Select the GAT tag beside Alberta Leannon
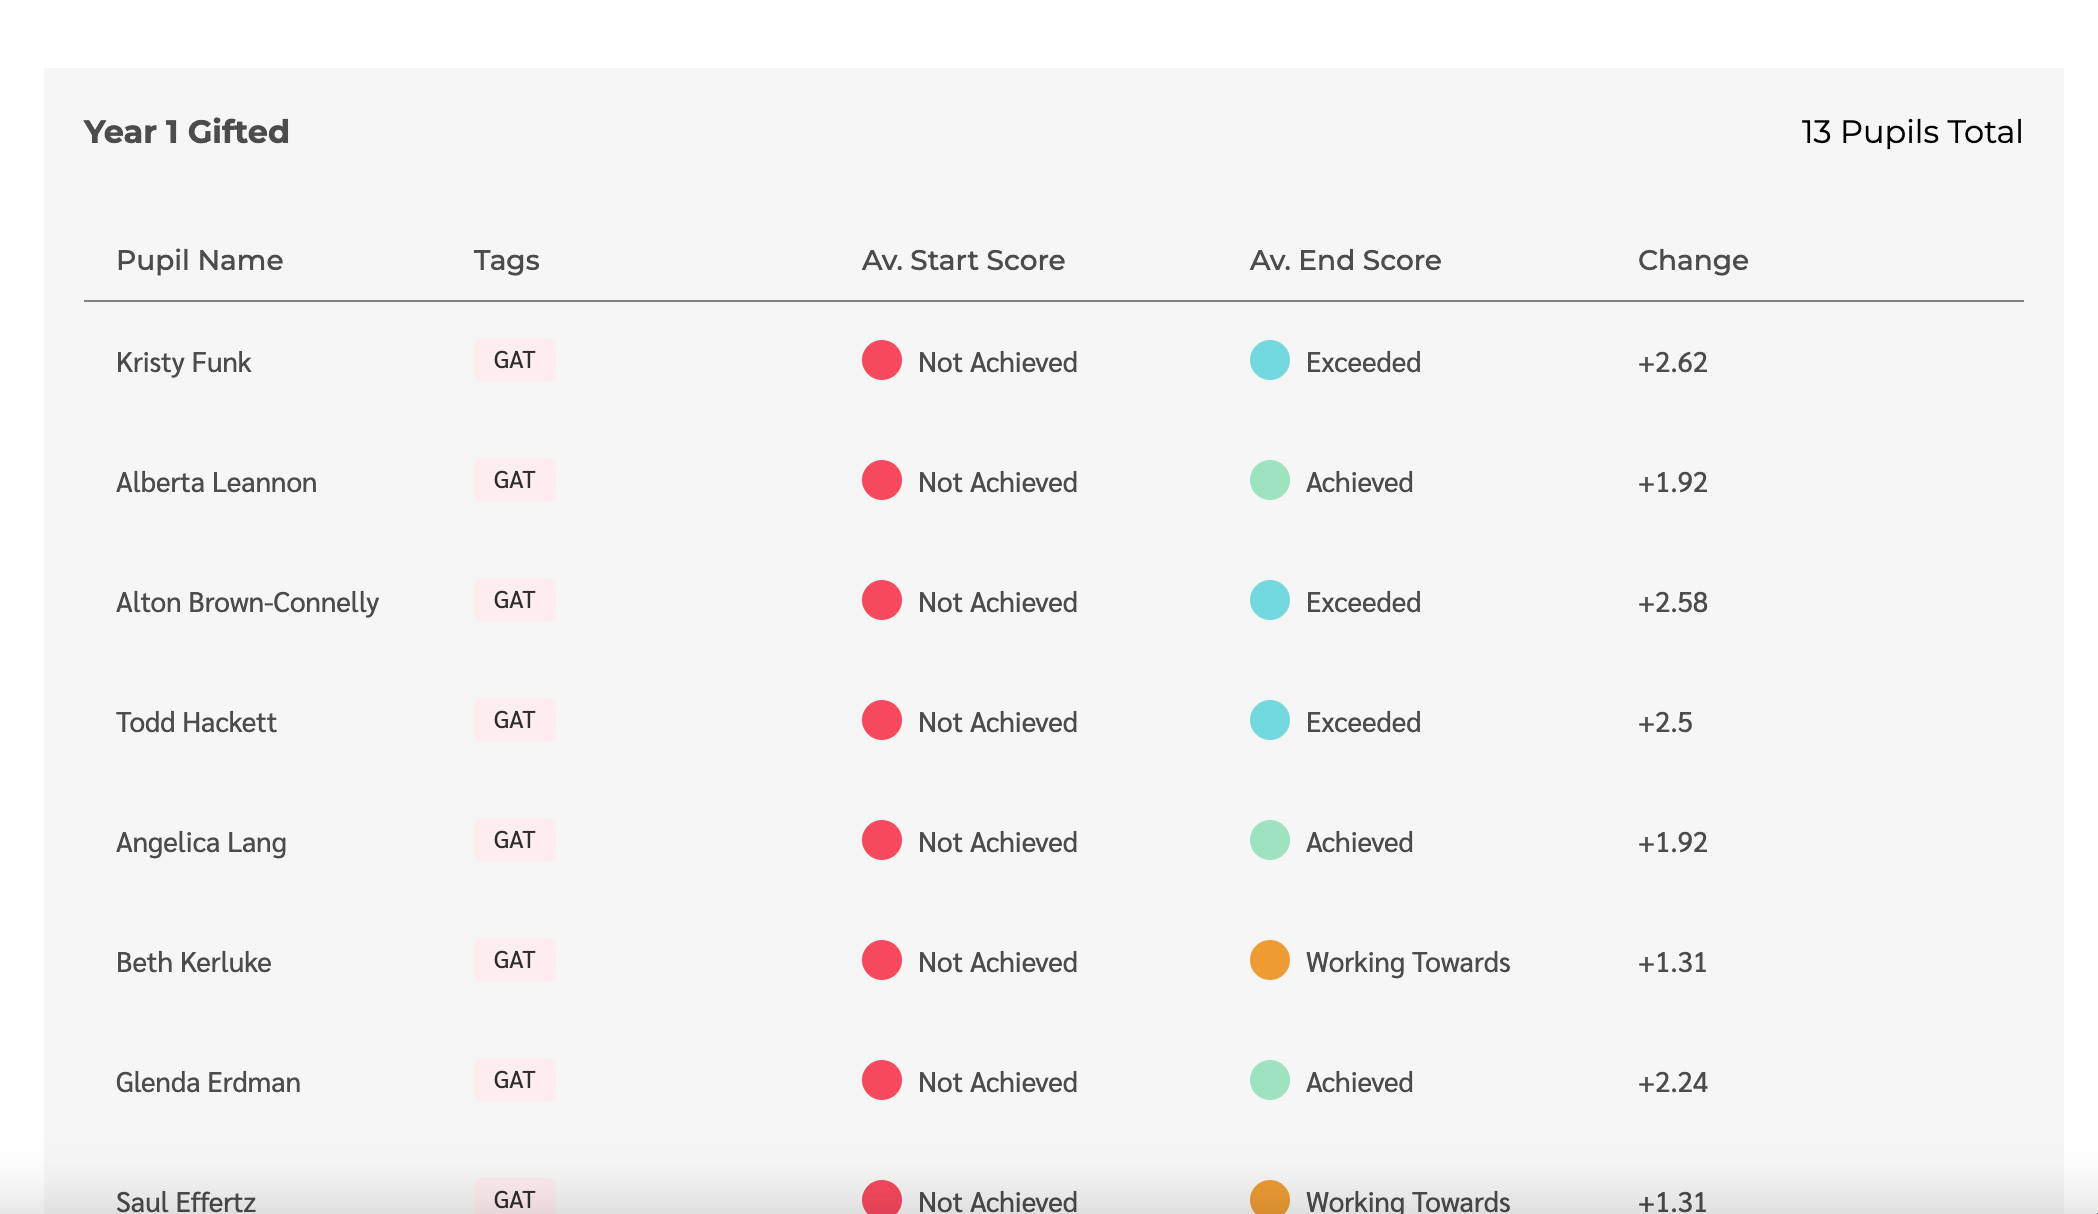The image size is (2098, 1214). [514, 480]
